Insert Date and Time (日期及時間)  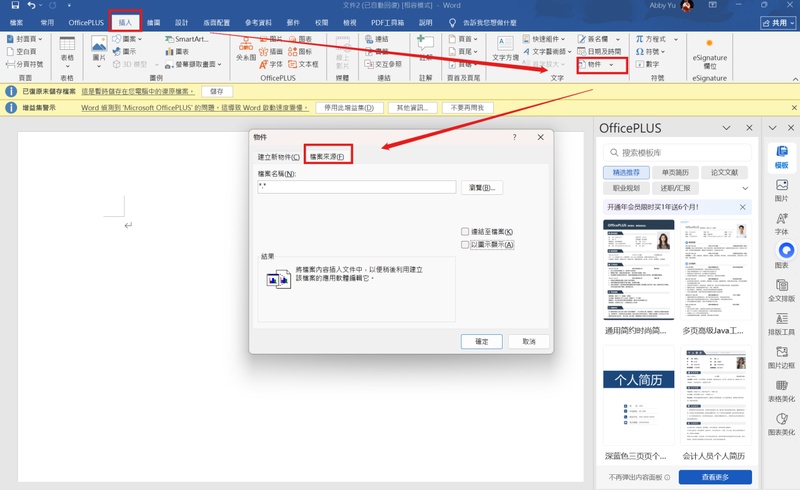pyautogui.click(x=599, y=52)
